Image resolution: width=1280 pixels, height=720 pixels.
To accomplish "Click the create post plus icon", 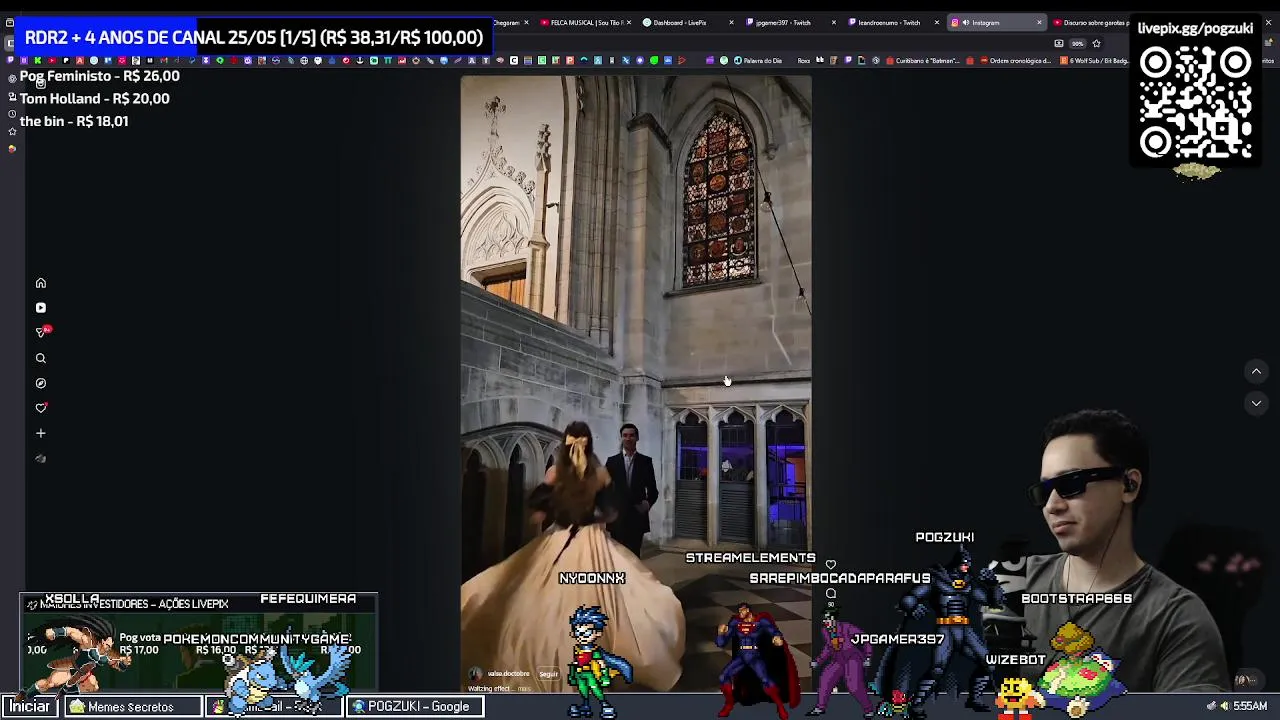I will point(41,433).
